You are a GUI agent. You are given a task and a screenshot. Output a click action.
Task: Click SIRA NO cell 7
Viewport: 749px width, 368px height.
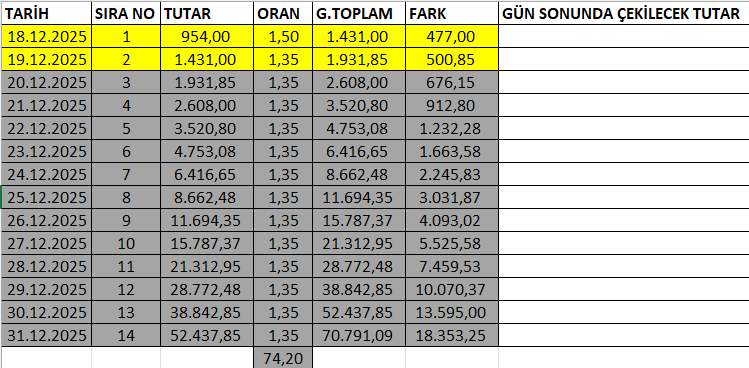126,174
